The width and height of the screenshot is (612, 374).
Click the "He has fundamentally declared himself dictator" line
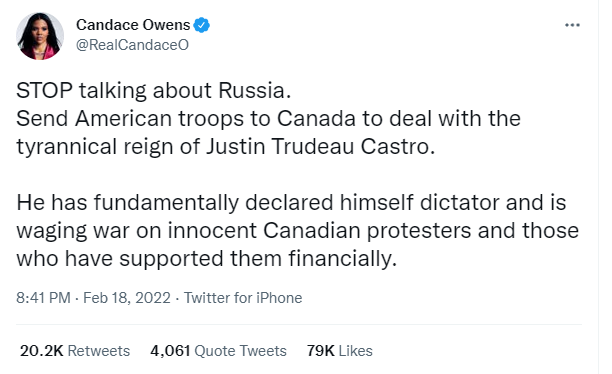pos(291,203)
